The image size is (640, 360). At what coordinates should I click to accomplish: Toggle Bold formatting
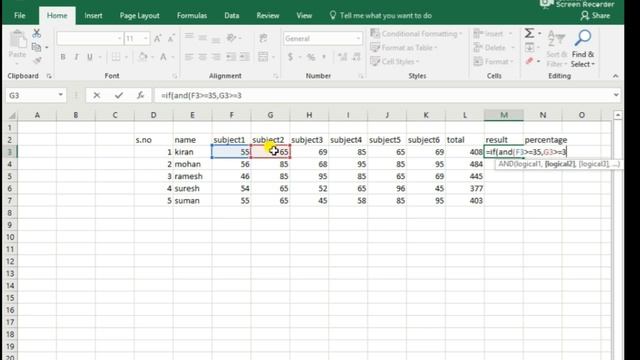63,57
